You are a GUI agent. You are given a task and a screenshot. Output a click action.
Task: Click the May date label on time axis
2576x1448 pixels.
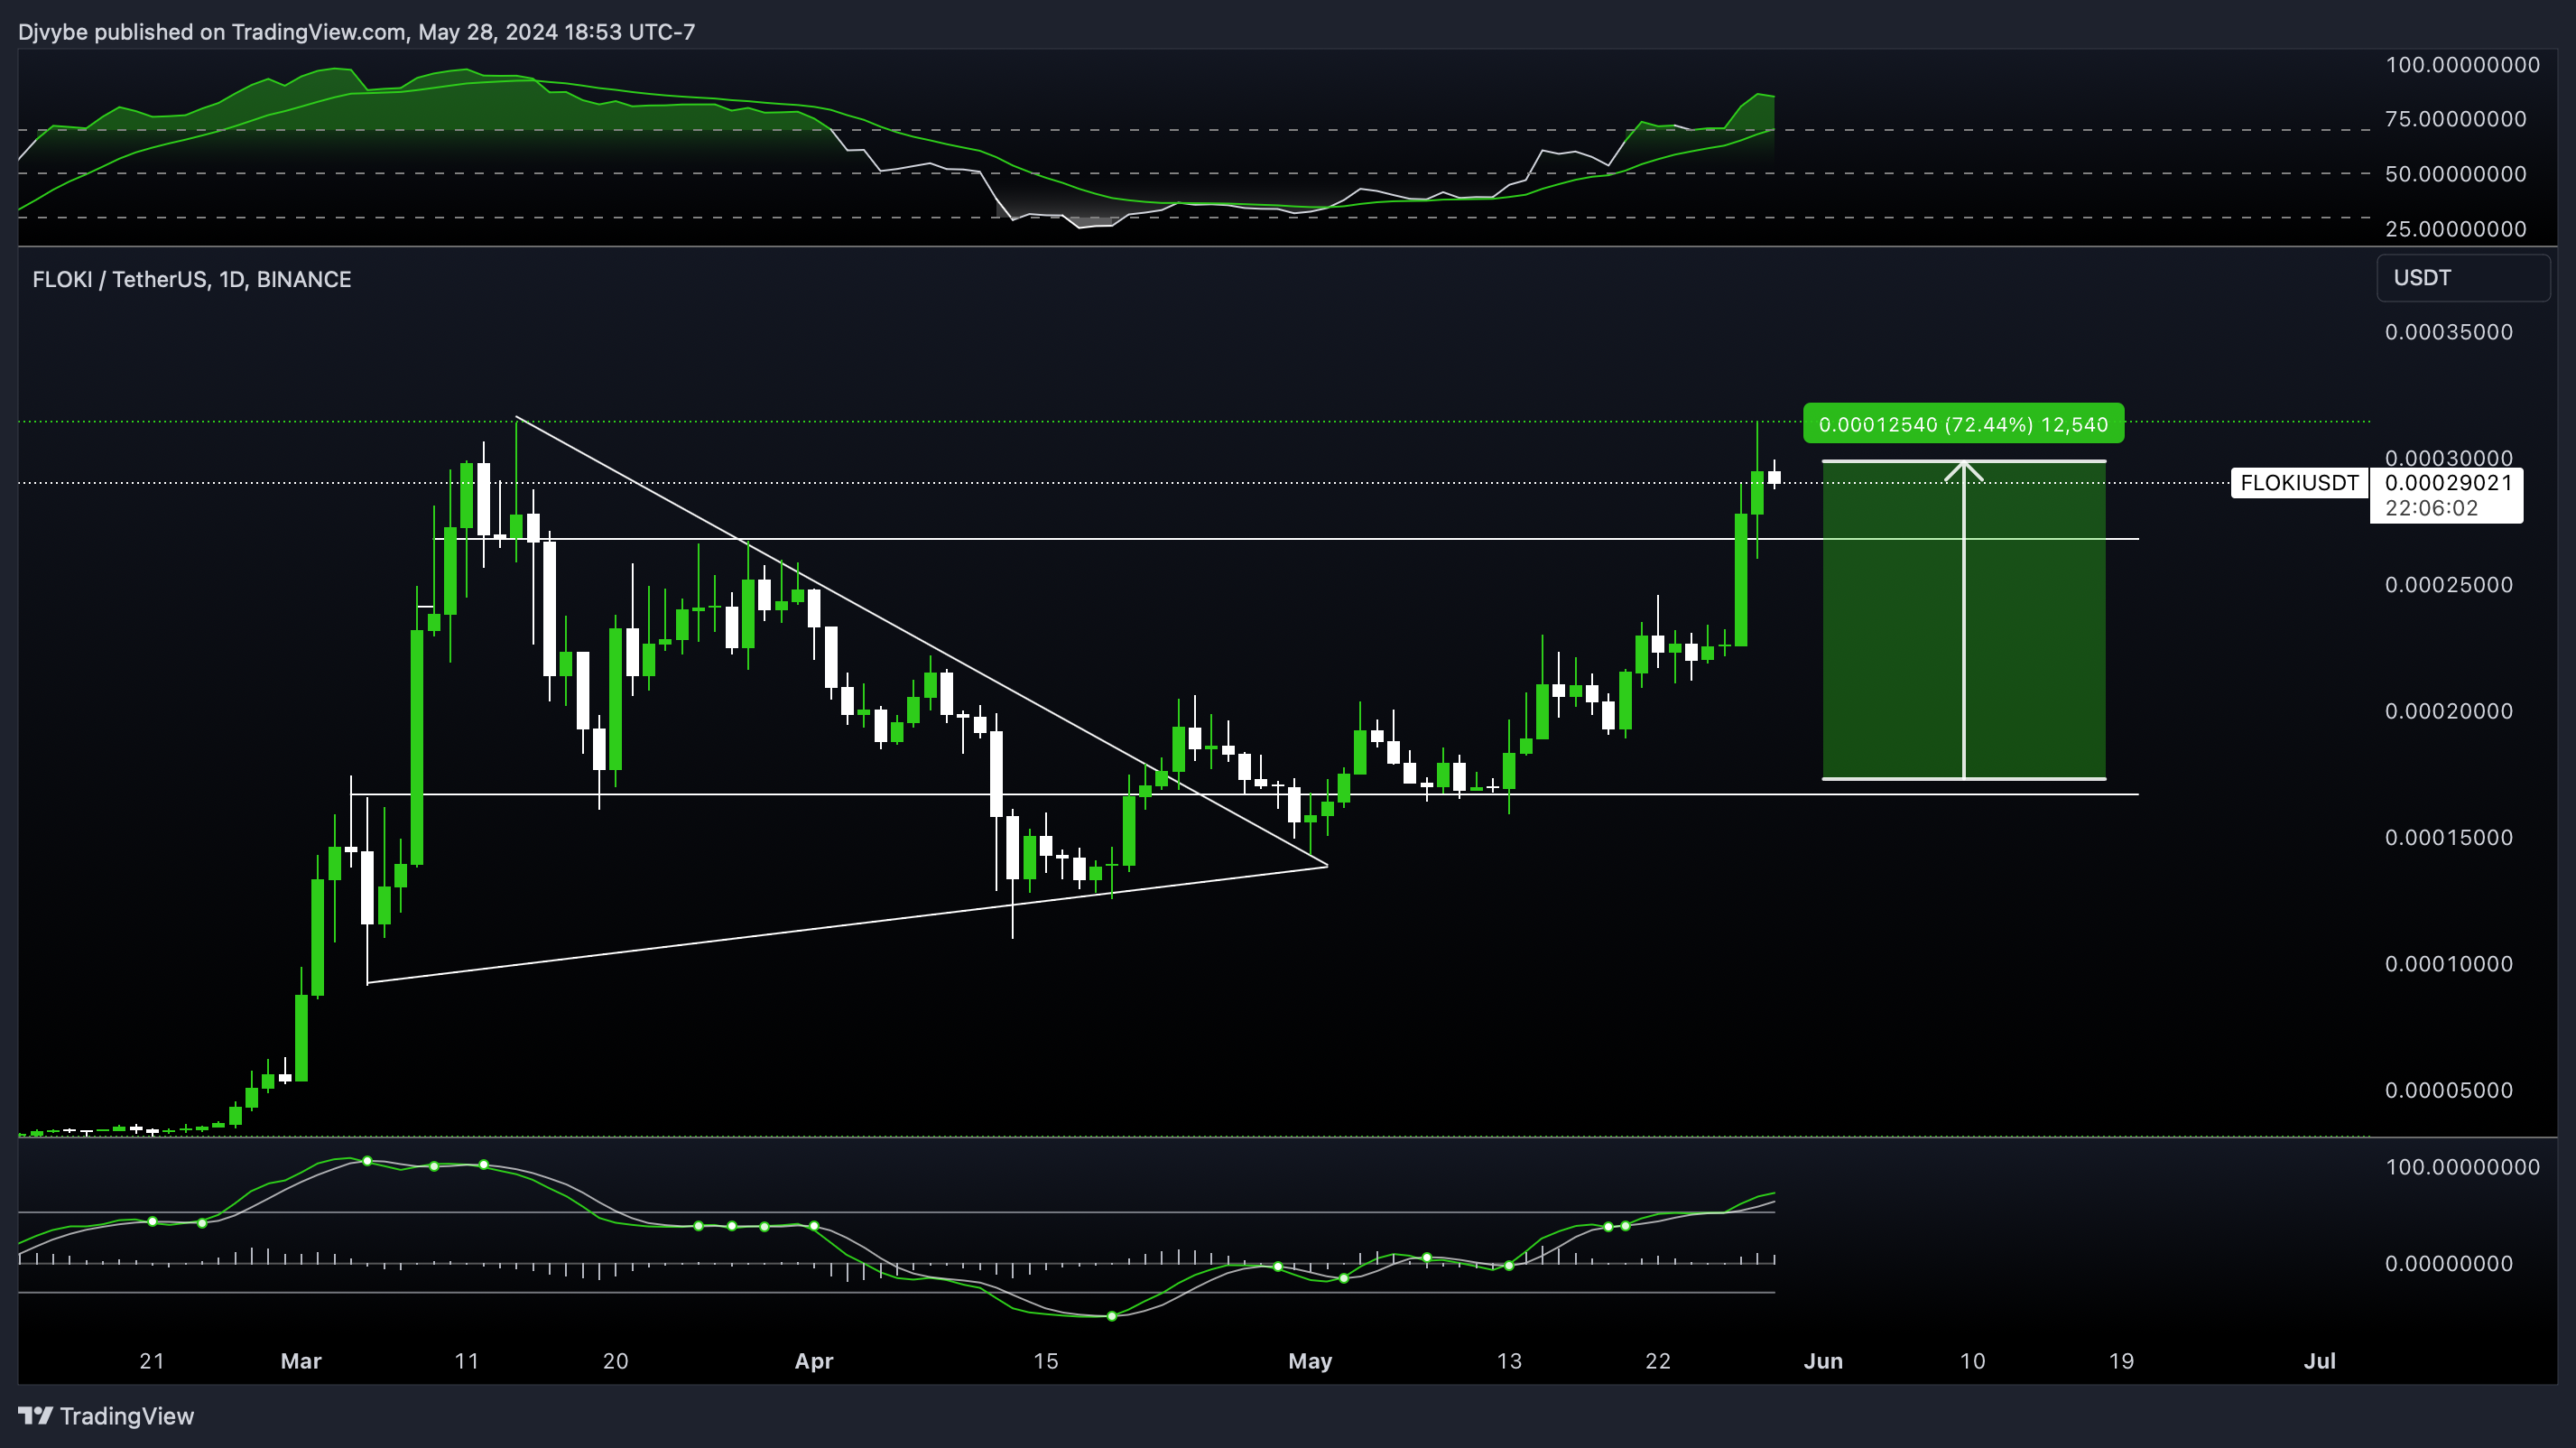pos(1310,1361)
